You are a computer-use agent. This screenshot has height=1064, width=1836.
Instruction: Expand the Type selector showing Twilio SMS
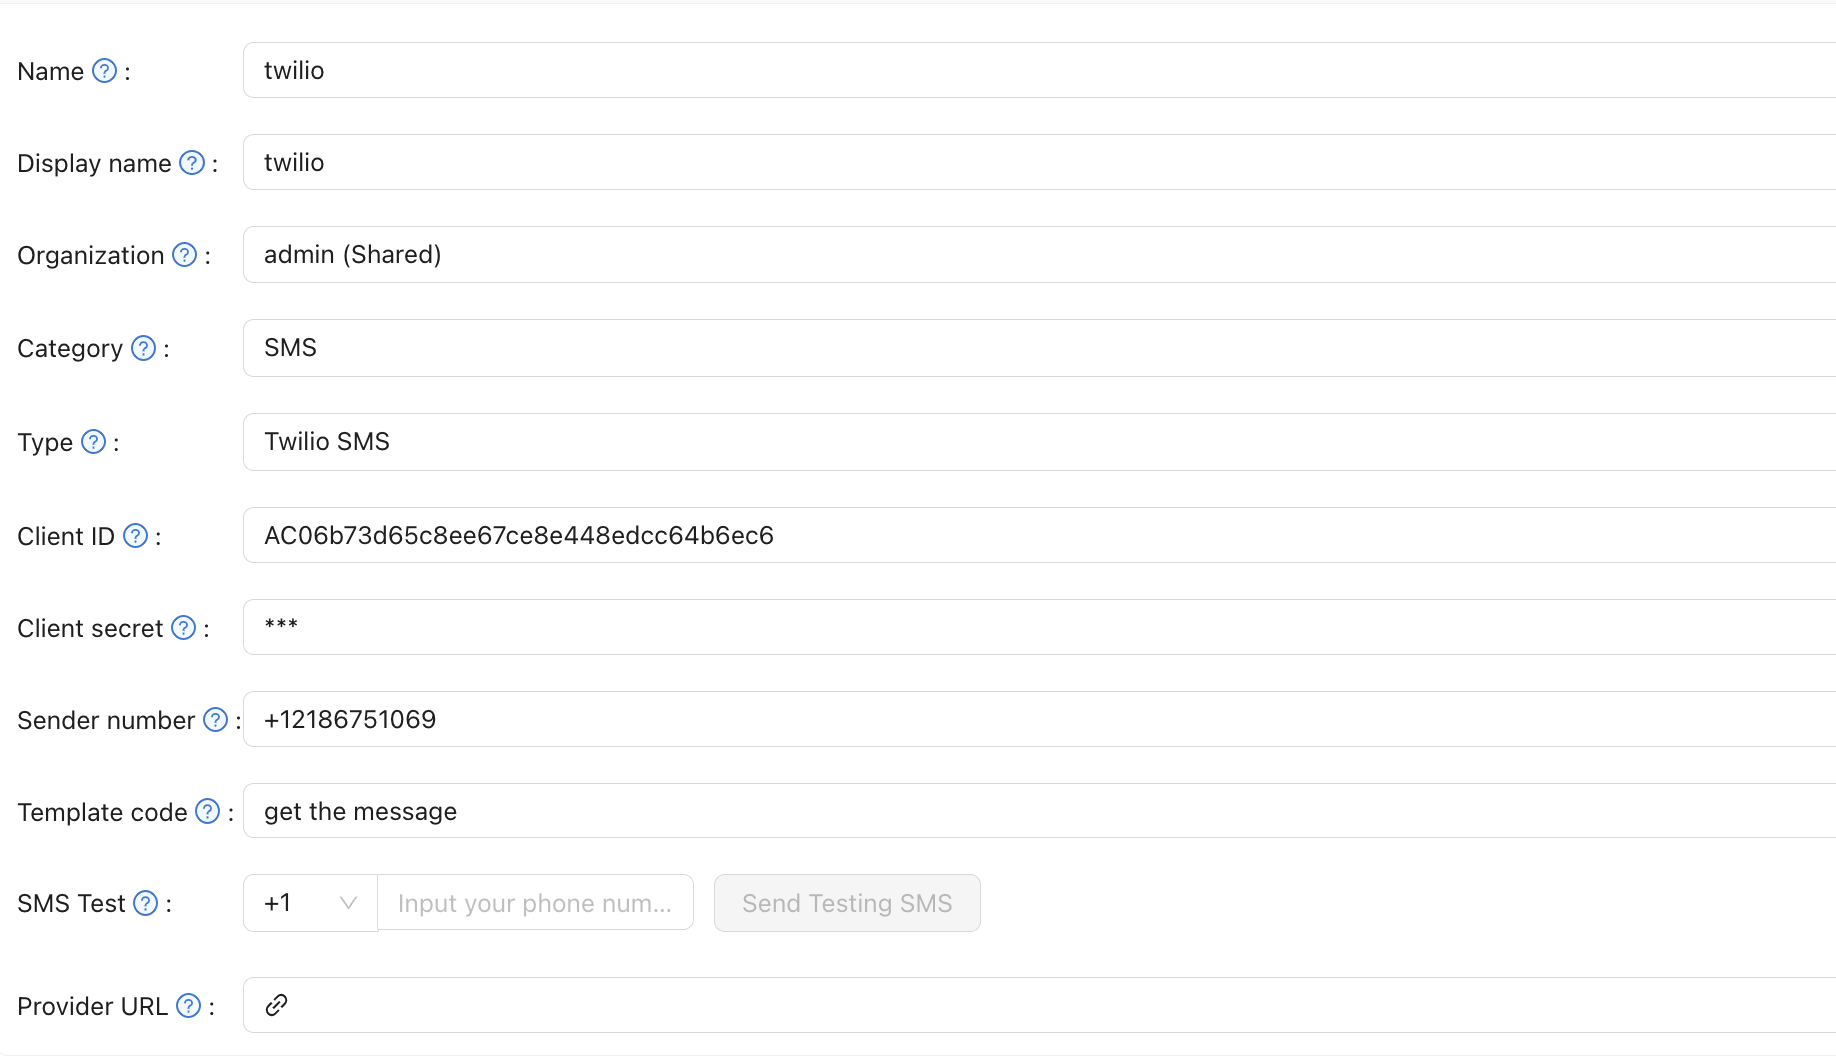pyautogui.click(x=700, y=441)
